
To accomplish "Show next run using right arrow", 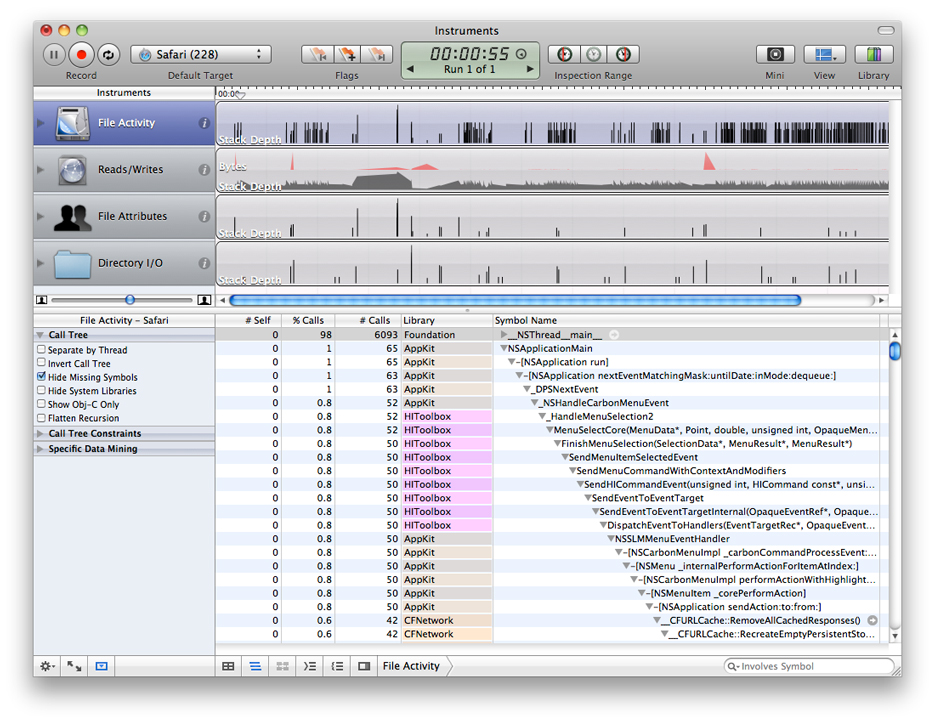I will (530, 69).
